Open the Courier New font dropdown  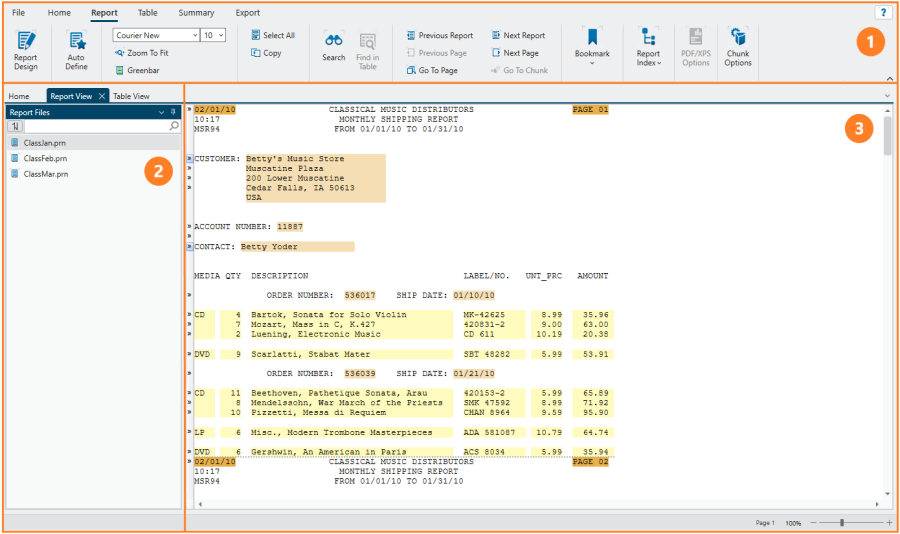coord(156,35)
